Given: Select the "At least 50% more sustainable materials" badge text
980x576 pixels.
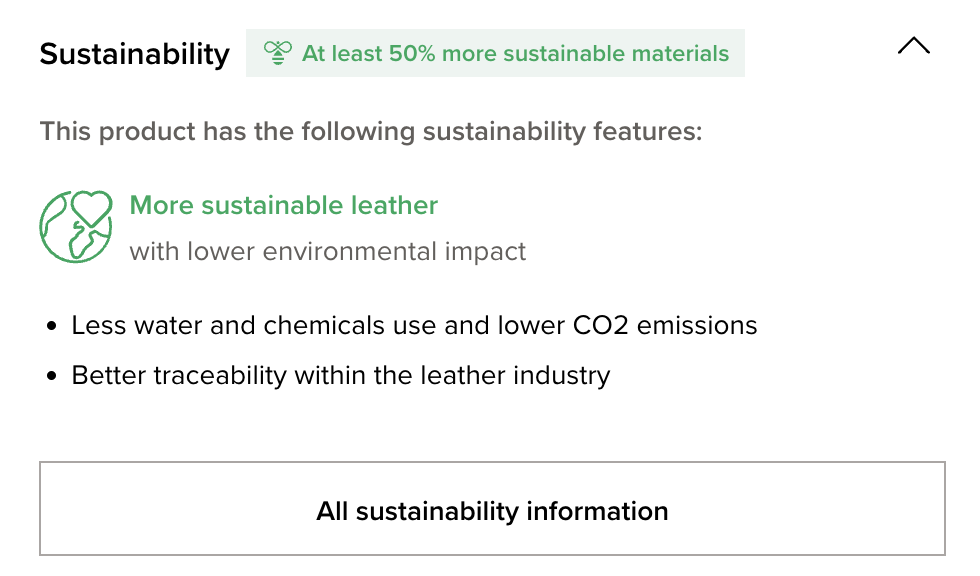Looking at the screenshot, I should [x=515, y=53].
